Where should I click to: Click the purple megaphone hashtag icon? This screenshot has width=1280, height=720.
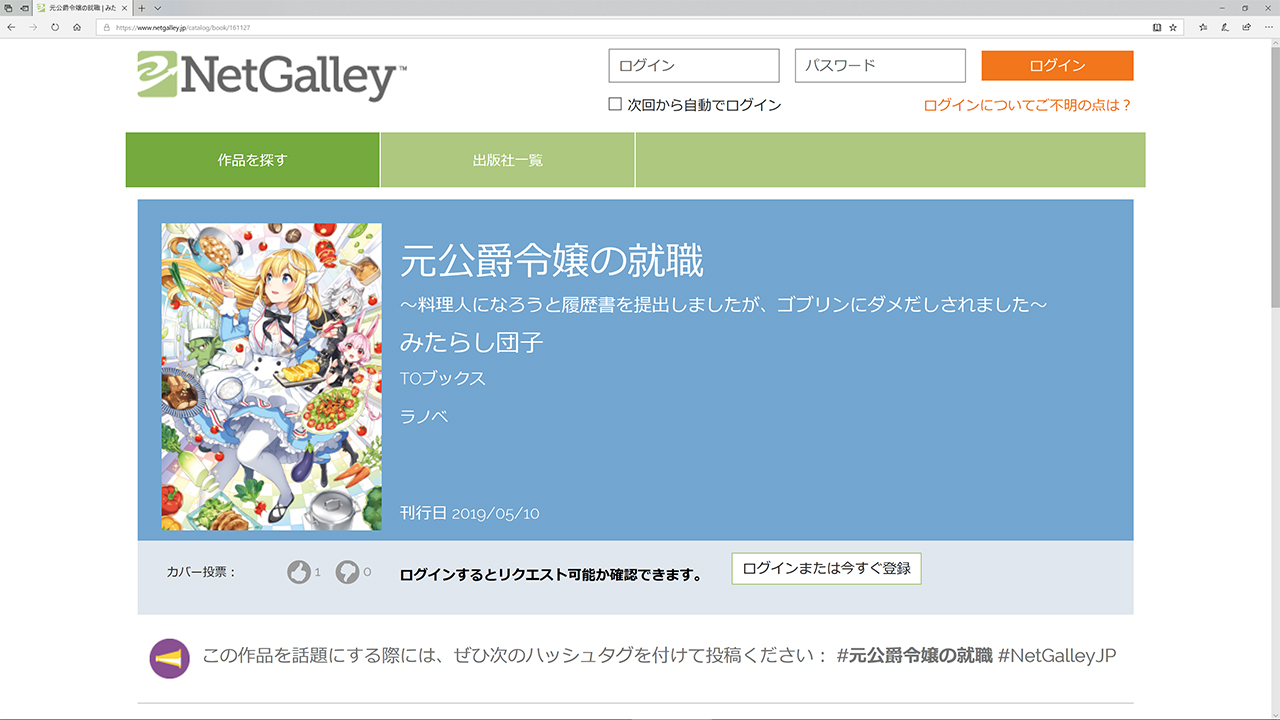(x=169, y=655)
